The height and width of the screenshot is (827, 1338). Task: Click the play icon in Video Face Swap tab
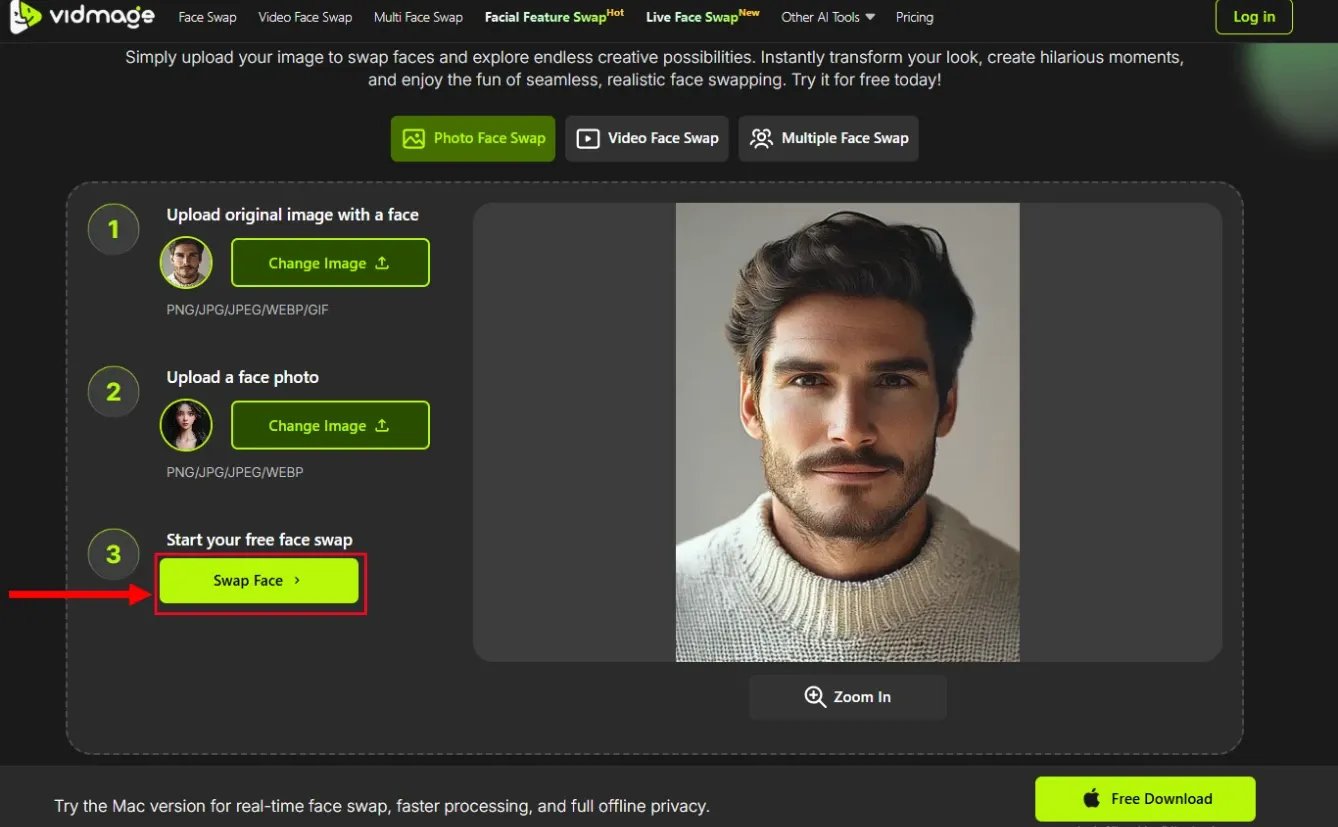pos(589,138)
